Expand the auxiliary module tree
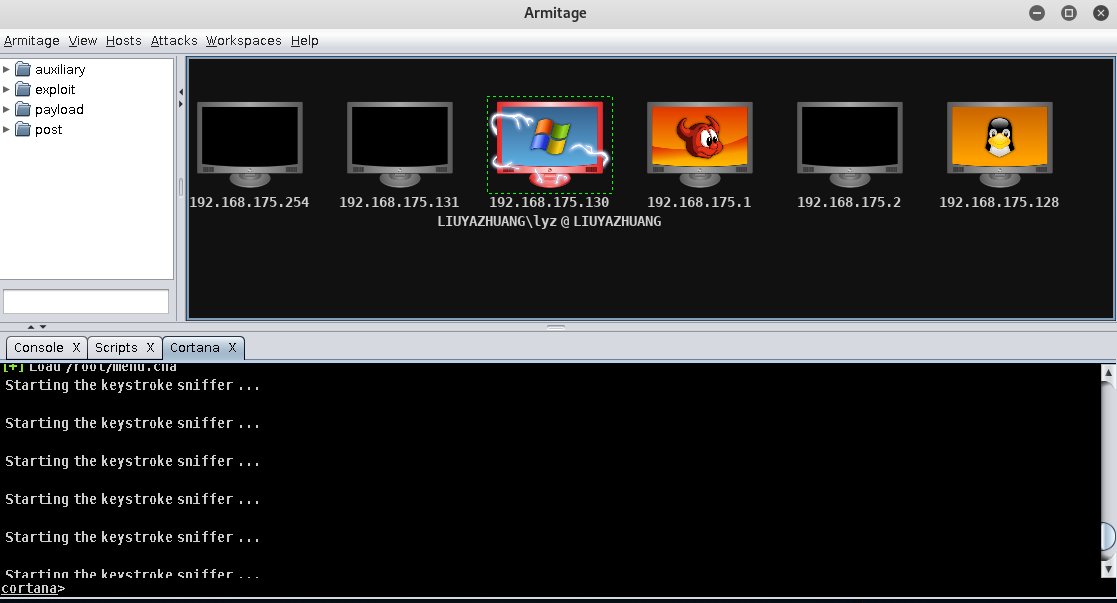 click(6, 69)
